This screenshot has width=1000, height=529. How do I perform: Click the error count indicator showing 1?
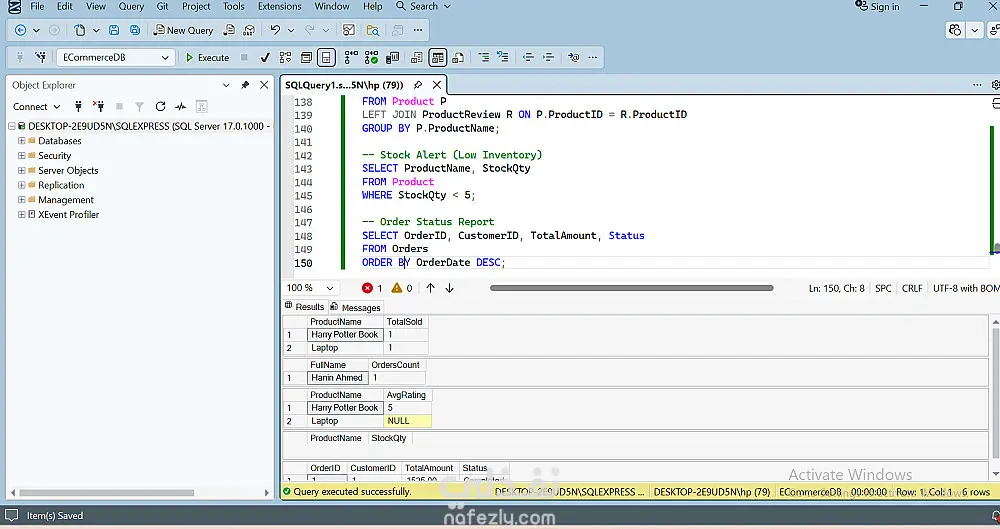pos(372,288)
